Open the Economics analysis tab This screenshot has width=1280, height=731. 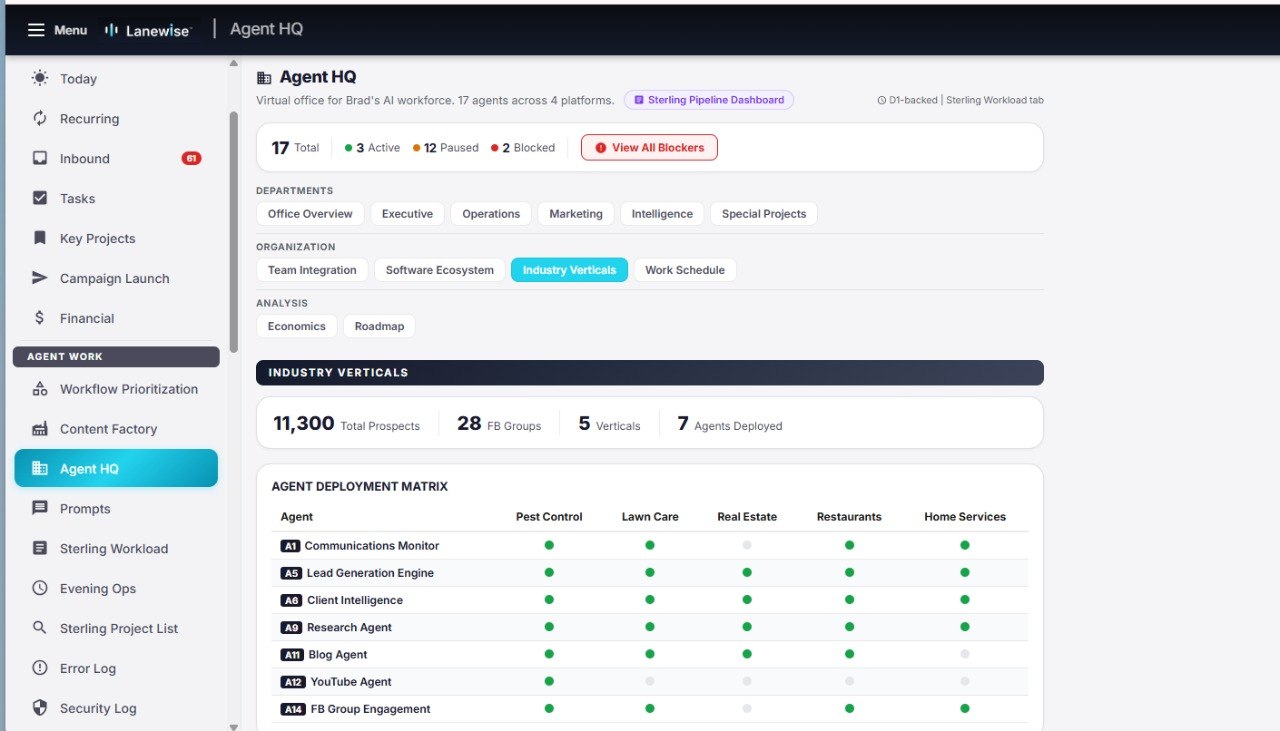[x=297, y=326]
